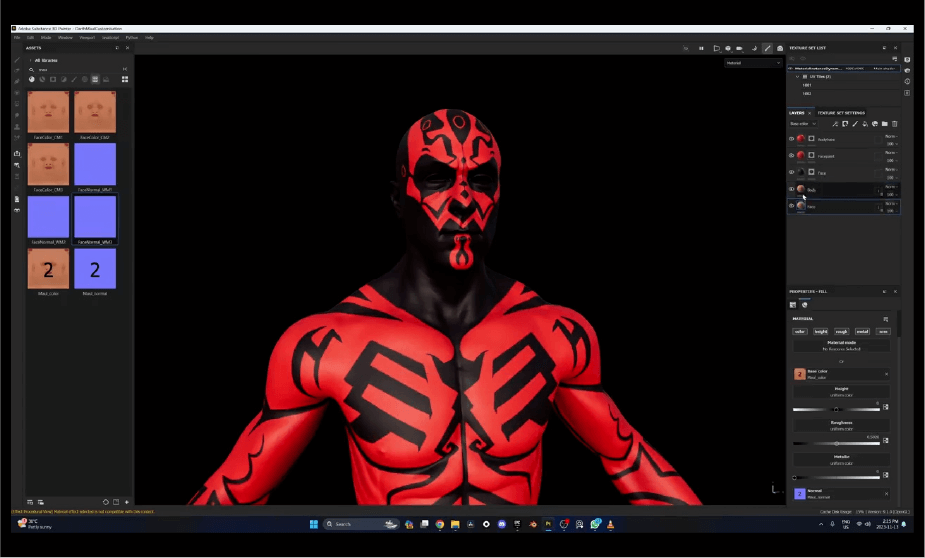925x558 pixels.
Task: Switch assets panel to grid view icon
Action: pos(125,79)
